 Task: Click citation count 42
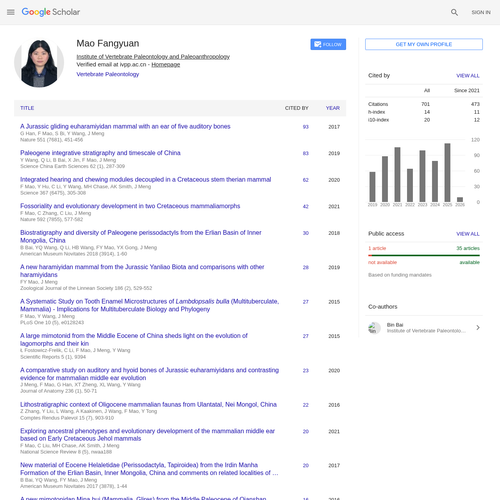(306, 207)
